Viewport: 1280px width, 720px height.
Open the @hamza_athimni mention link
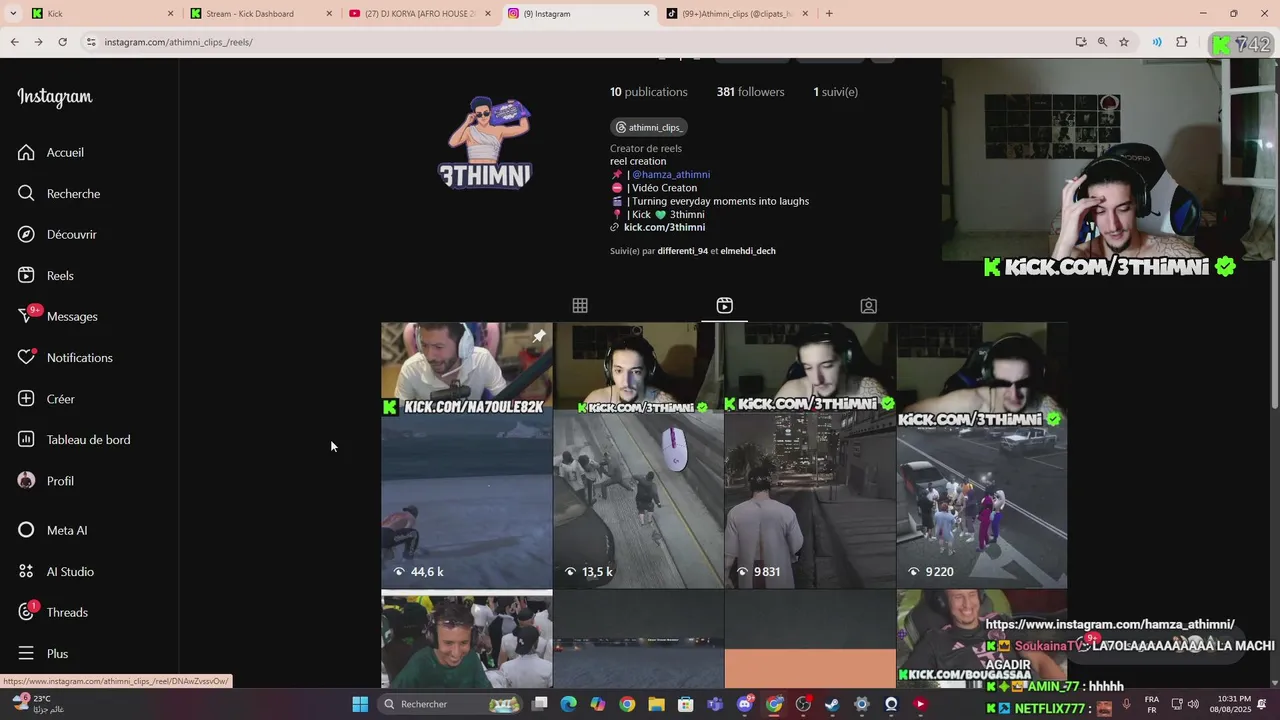[671, 174]
